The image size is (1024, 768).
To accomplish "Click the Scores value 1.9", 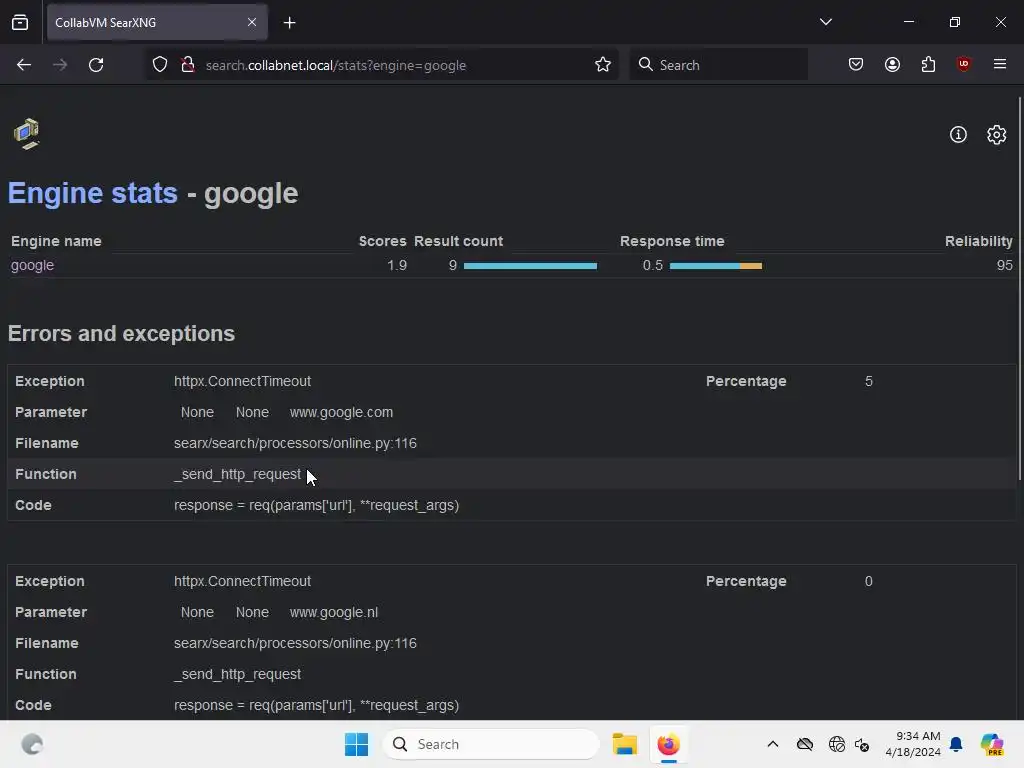I will coord(397,265).
